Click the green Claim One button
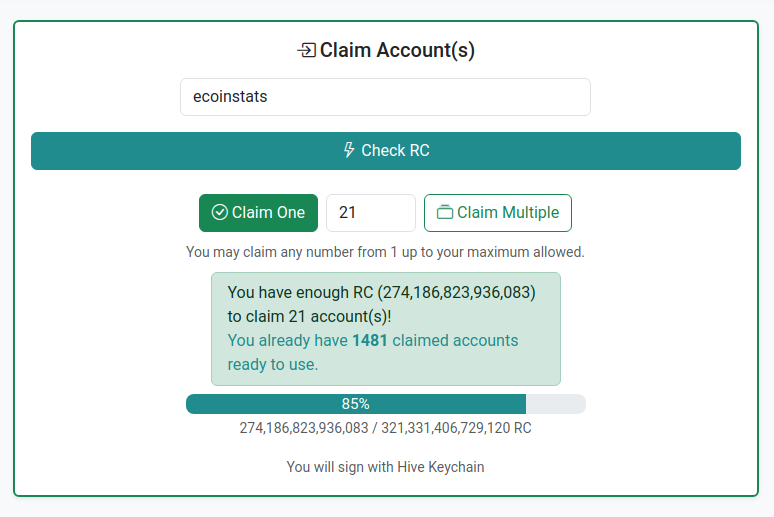 (258, 213)
